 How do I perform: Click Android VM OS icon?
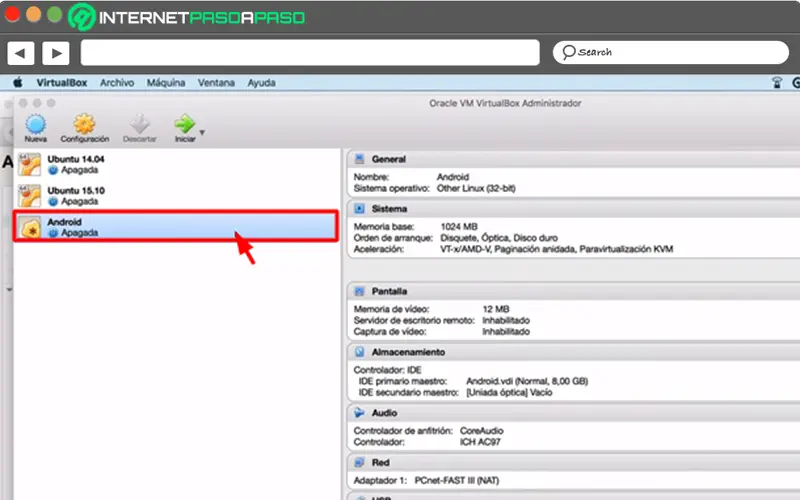coord(31,228)
